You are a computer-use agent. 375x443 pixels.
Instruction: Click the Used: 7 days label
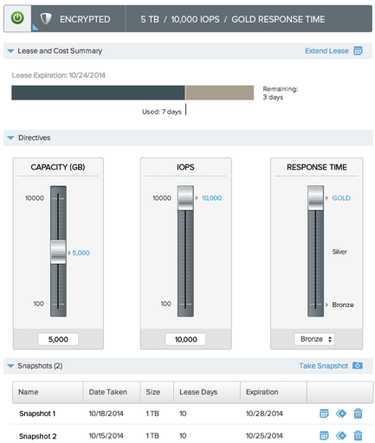[x=162, y=112]
